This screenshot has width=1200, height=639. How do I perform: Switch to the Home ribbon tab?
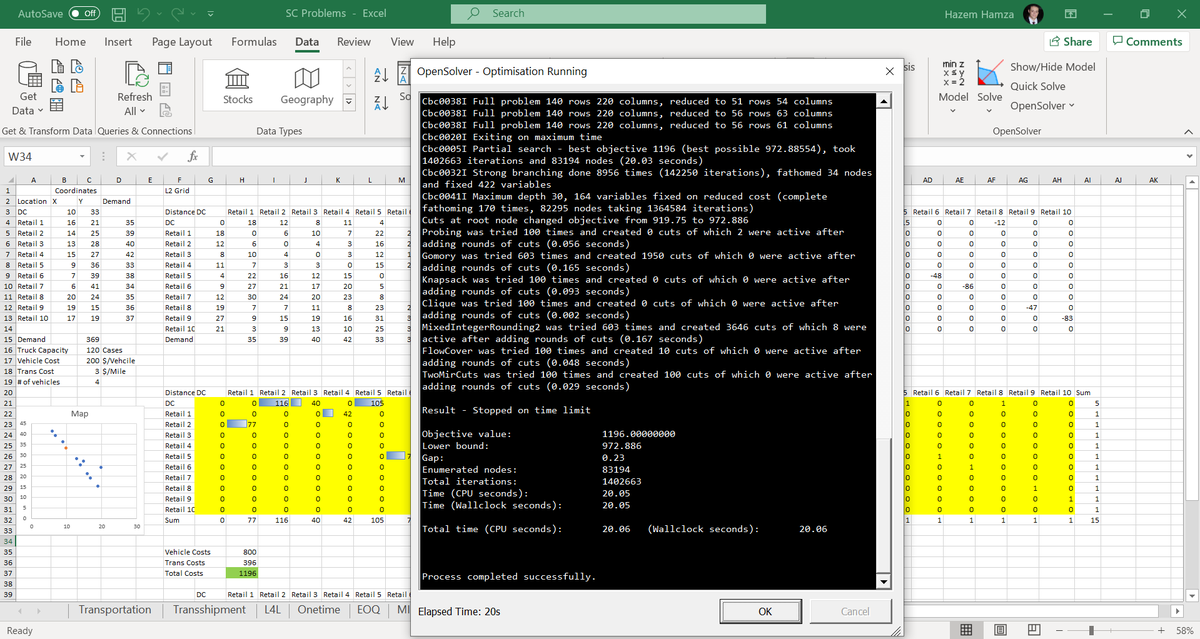[70, 42]
